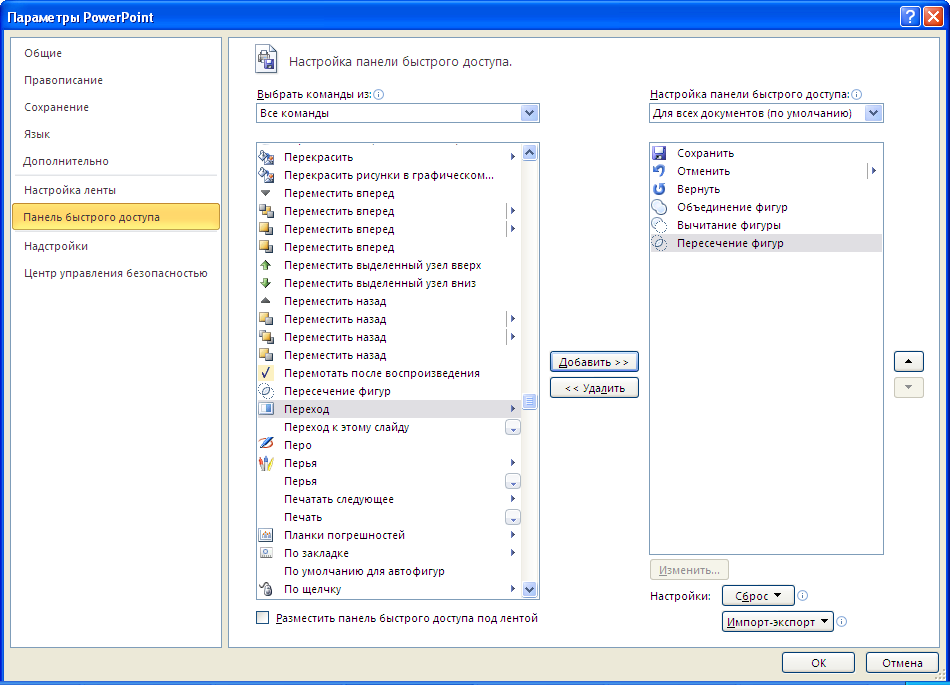Click the submenu arrow on Печатать следующее row
Viewport: 950px width, 685px height.
[513, 499]
